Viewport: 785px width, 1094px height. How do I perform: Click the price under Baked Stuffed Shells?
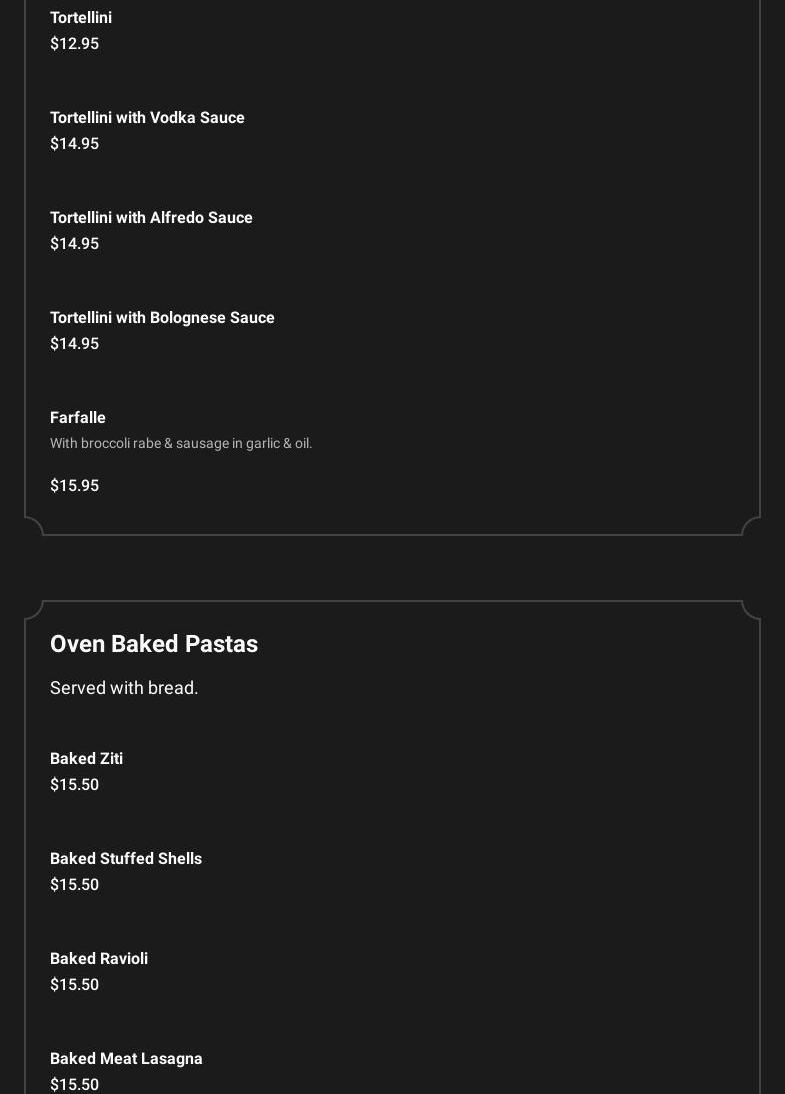tap(74, 885)
